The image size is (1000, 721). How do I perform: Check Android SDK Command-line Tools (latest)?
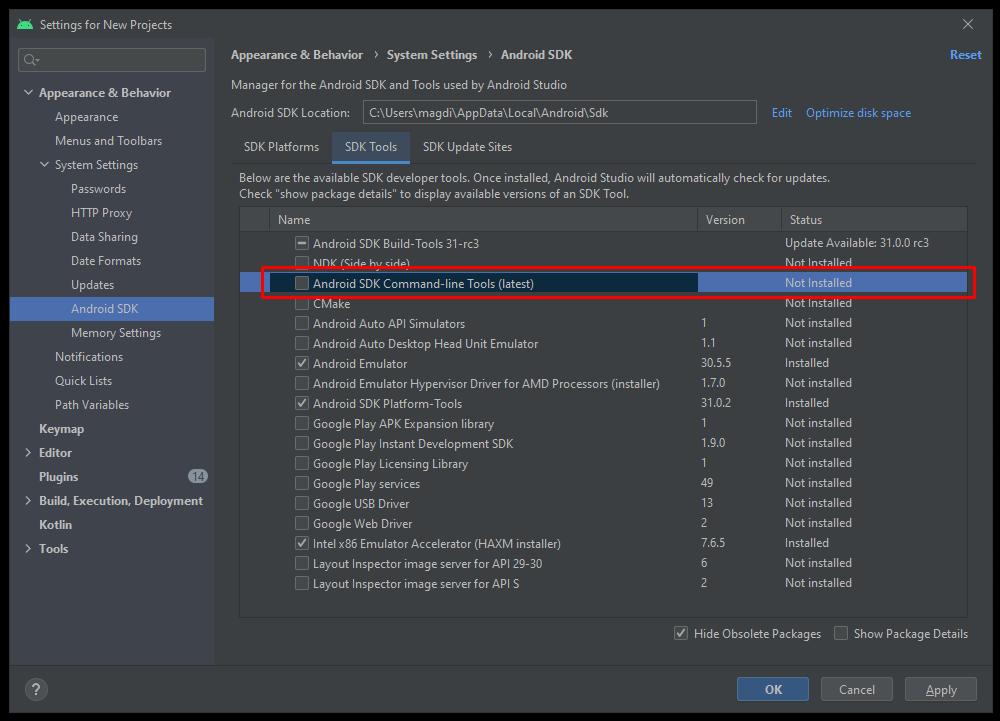(x=302, y=283)
